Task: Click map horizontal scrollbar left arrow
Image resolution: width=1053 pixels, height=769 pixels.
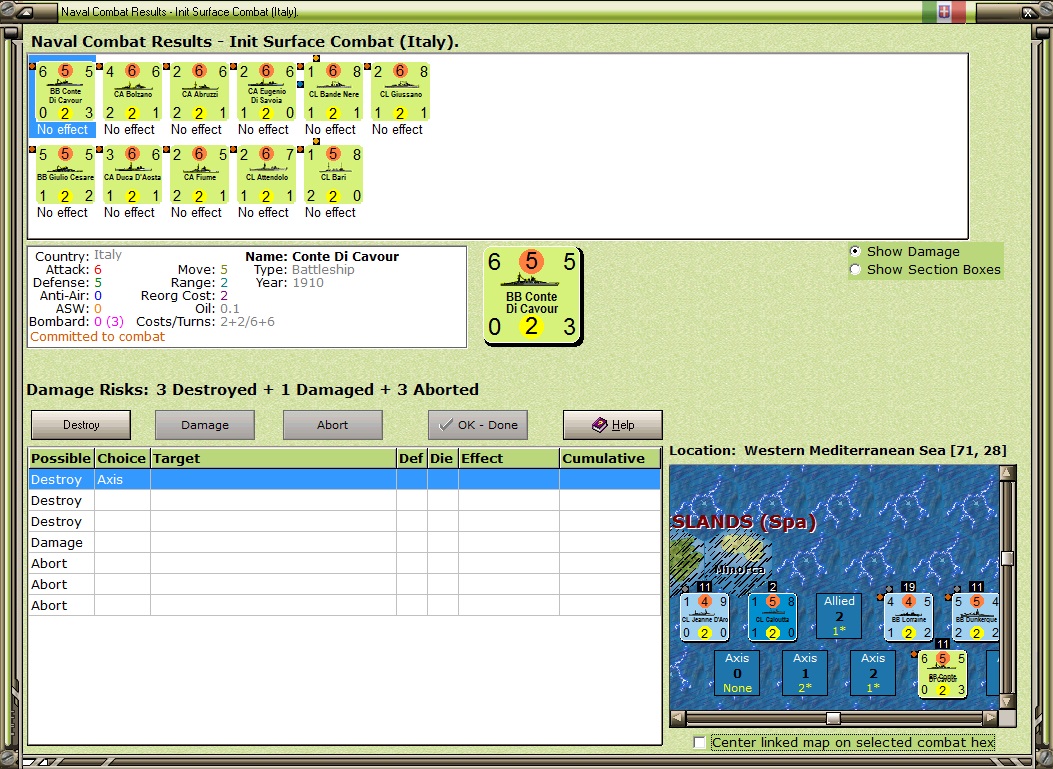Action: pyautogui.click(x=678, y=718)
